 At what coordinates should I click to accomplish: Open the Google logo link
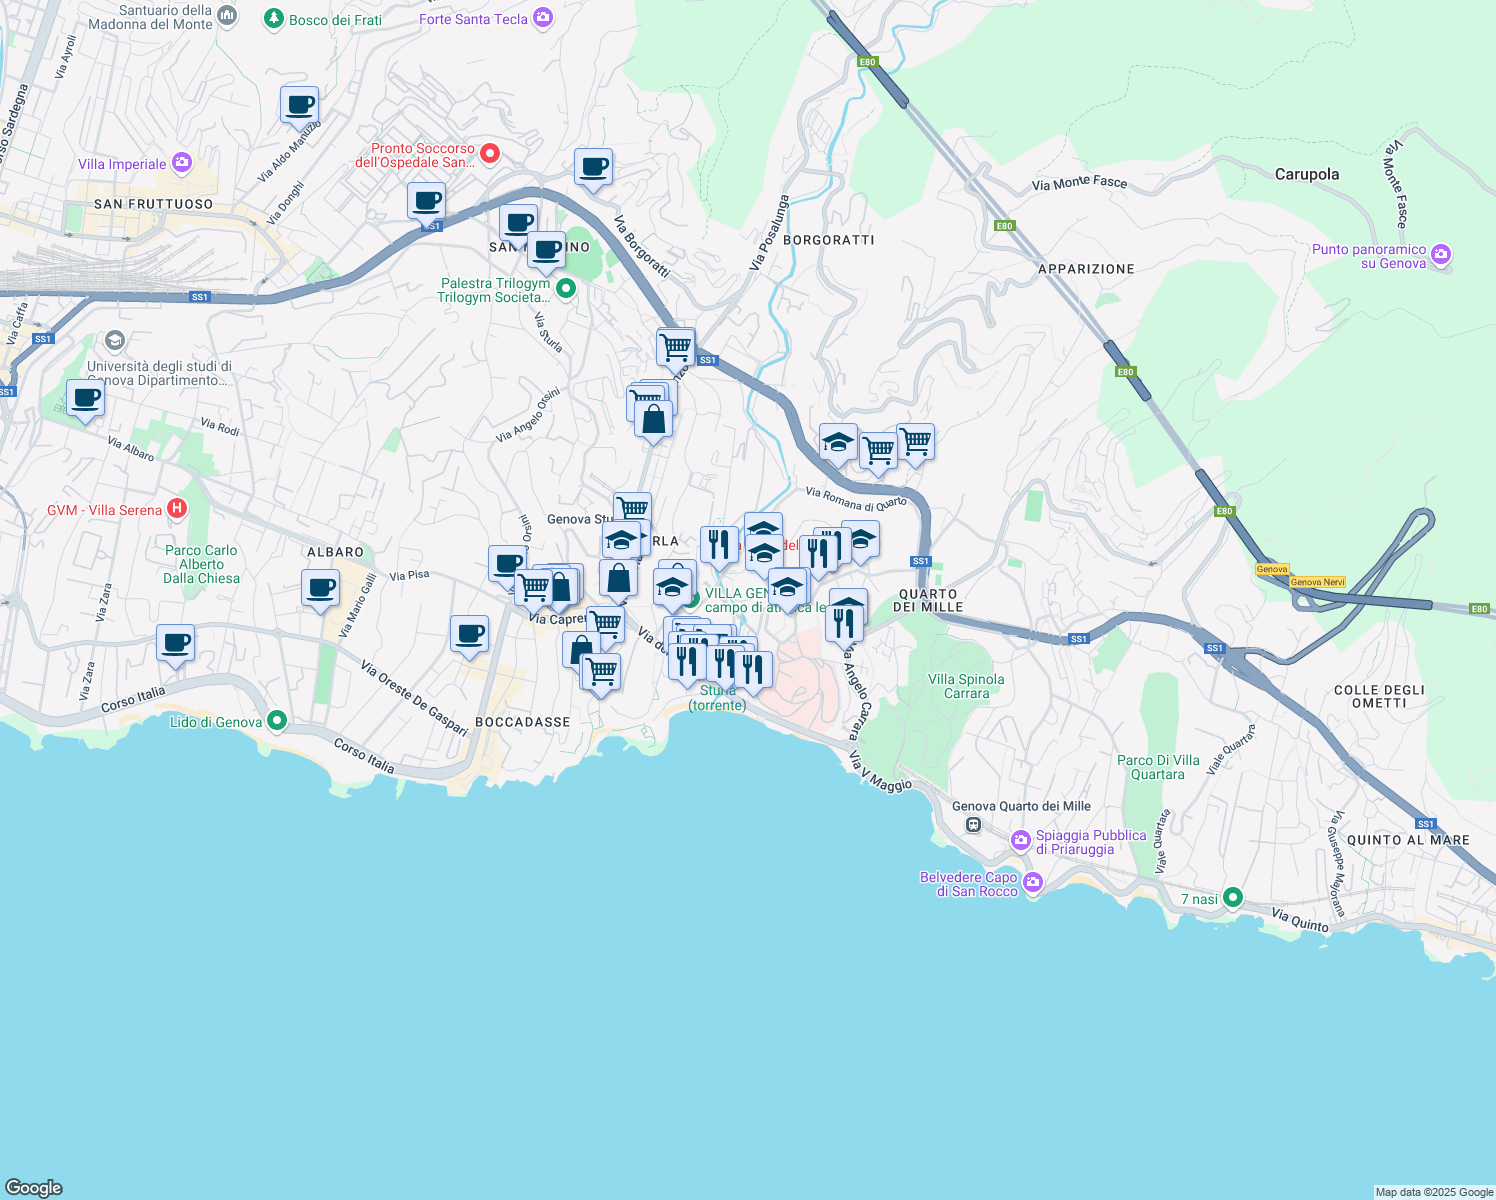pos(34,1188)
